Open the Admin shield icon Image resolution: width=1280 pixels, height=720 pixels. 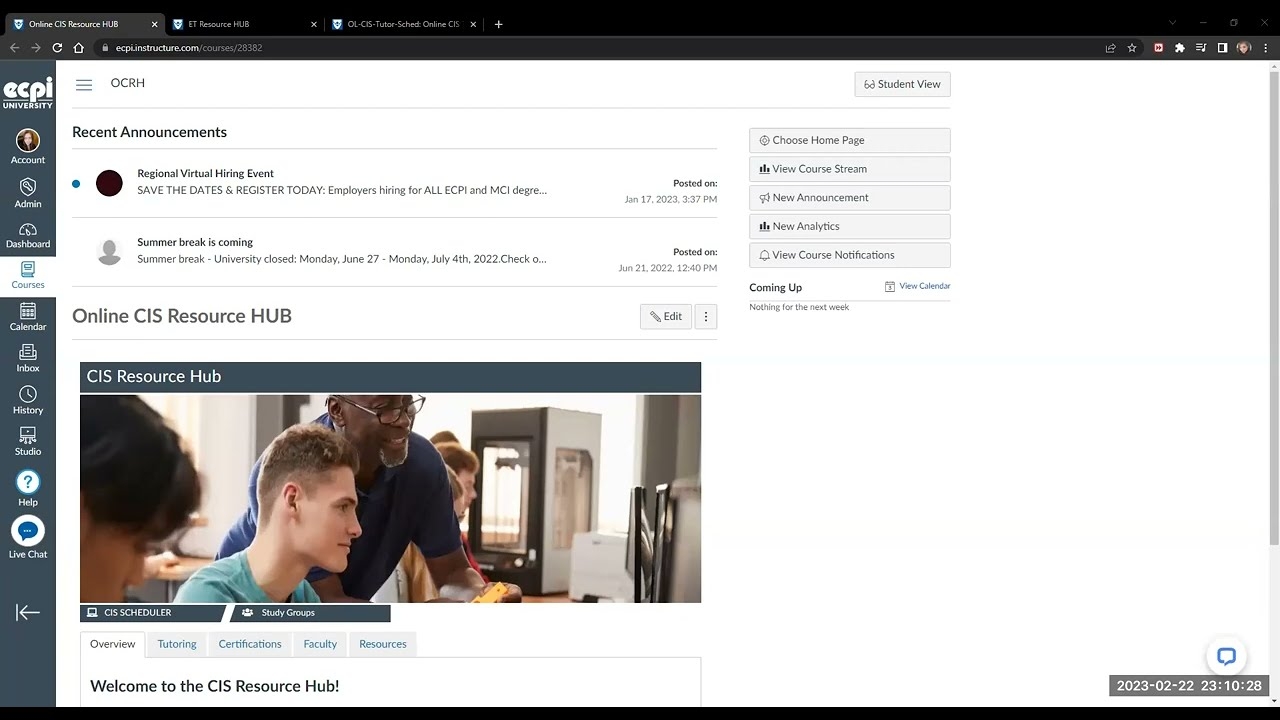click(28, 193)
